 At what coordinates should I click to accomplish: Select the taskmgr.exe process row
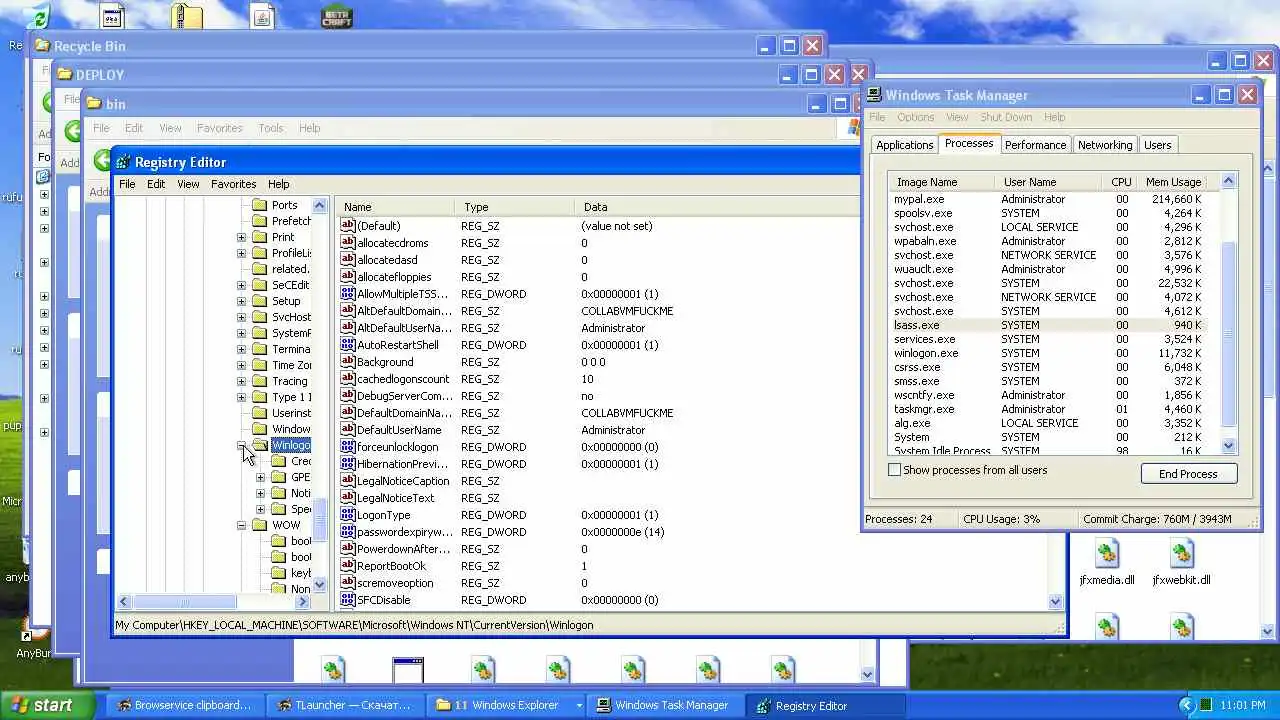(1046, 409)
